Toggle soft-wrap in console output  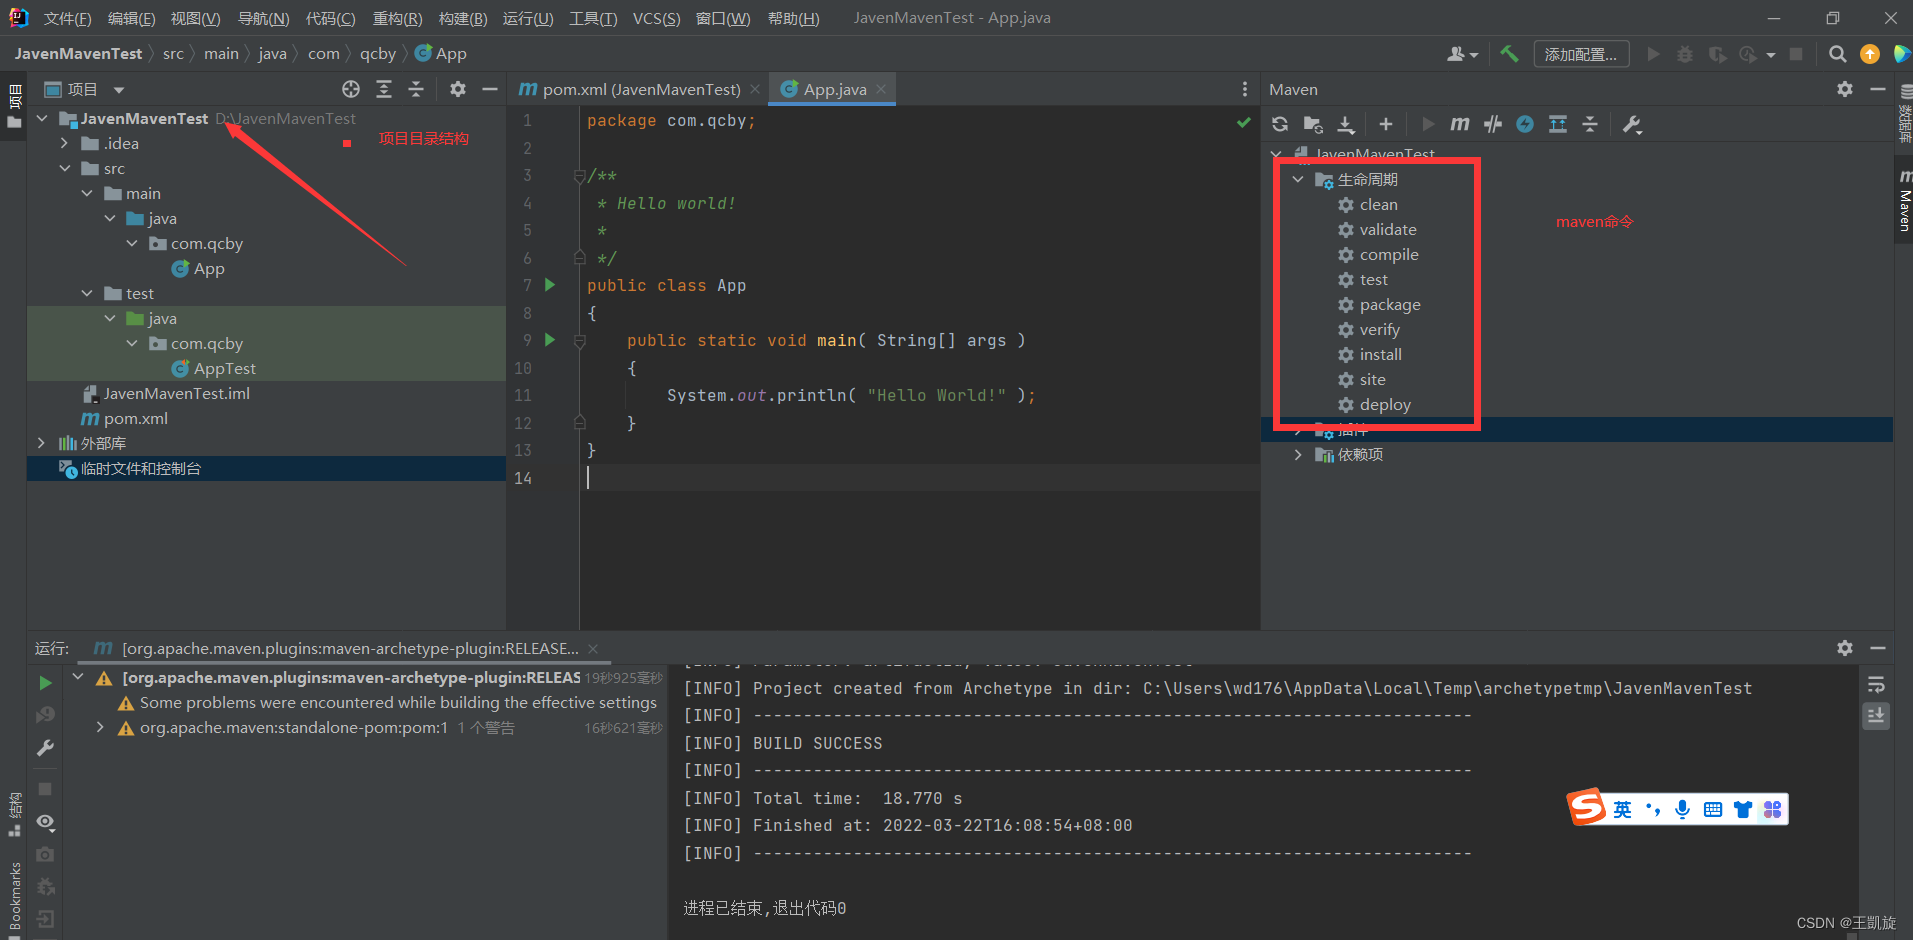tap(1876, 685)
